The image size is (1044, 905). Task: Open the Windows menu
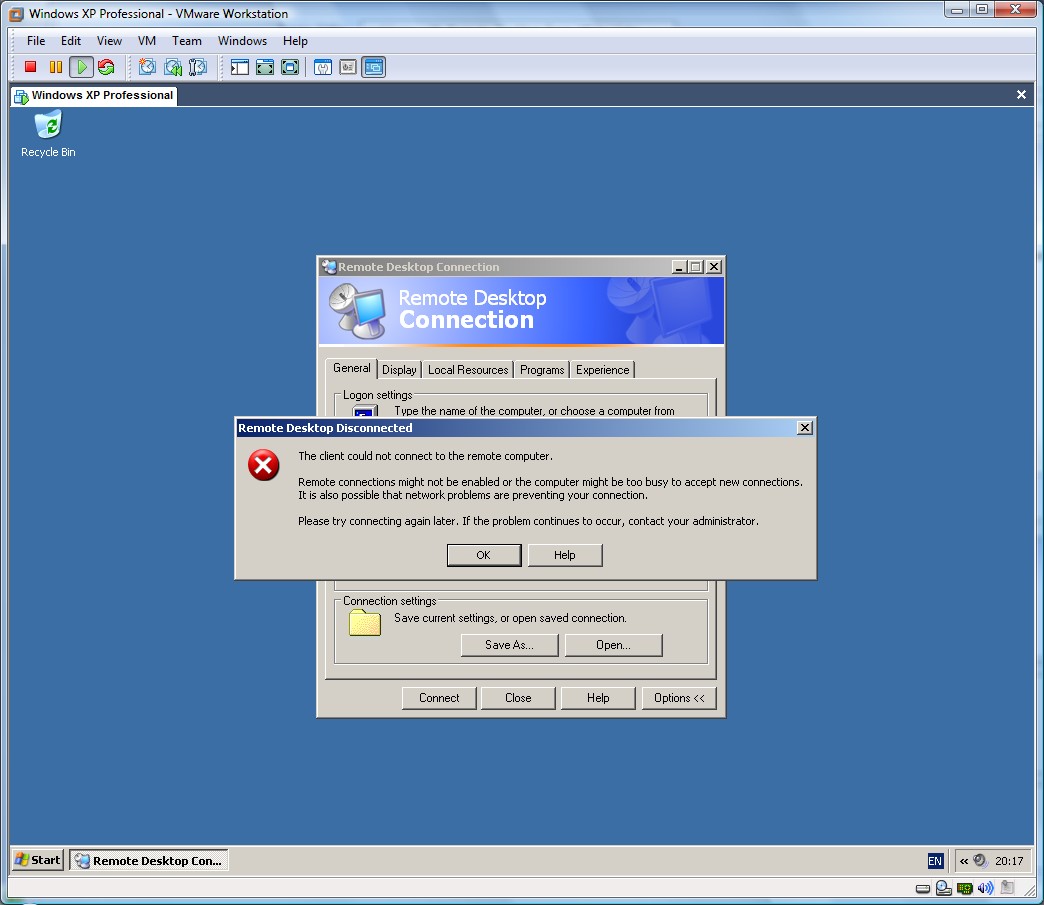pos(242,41)
